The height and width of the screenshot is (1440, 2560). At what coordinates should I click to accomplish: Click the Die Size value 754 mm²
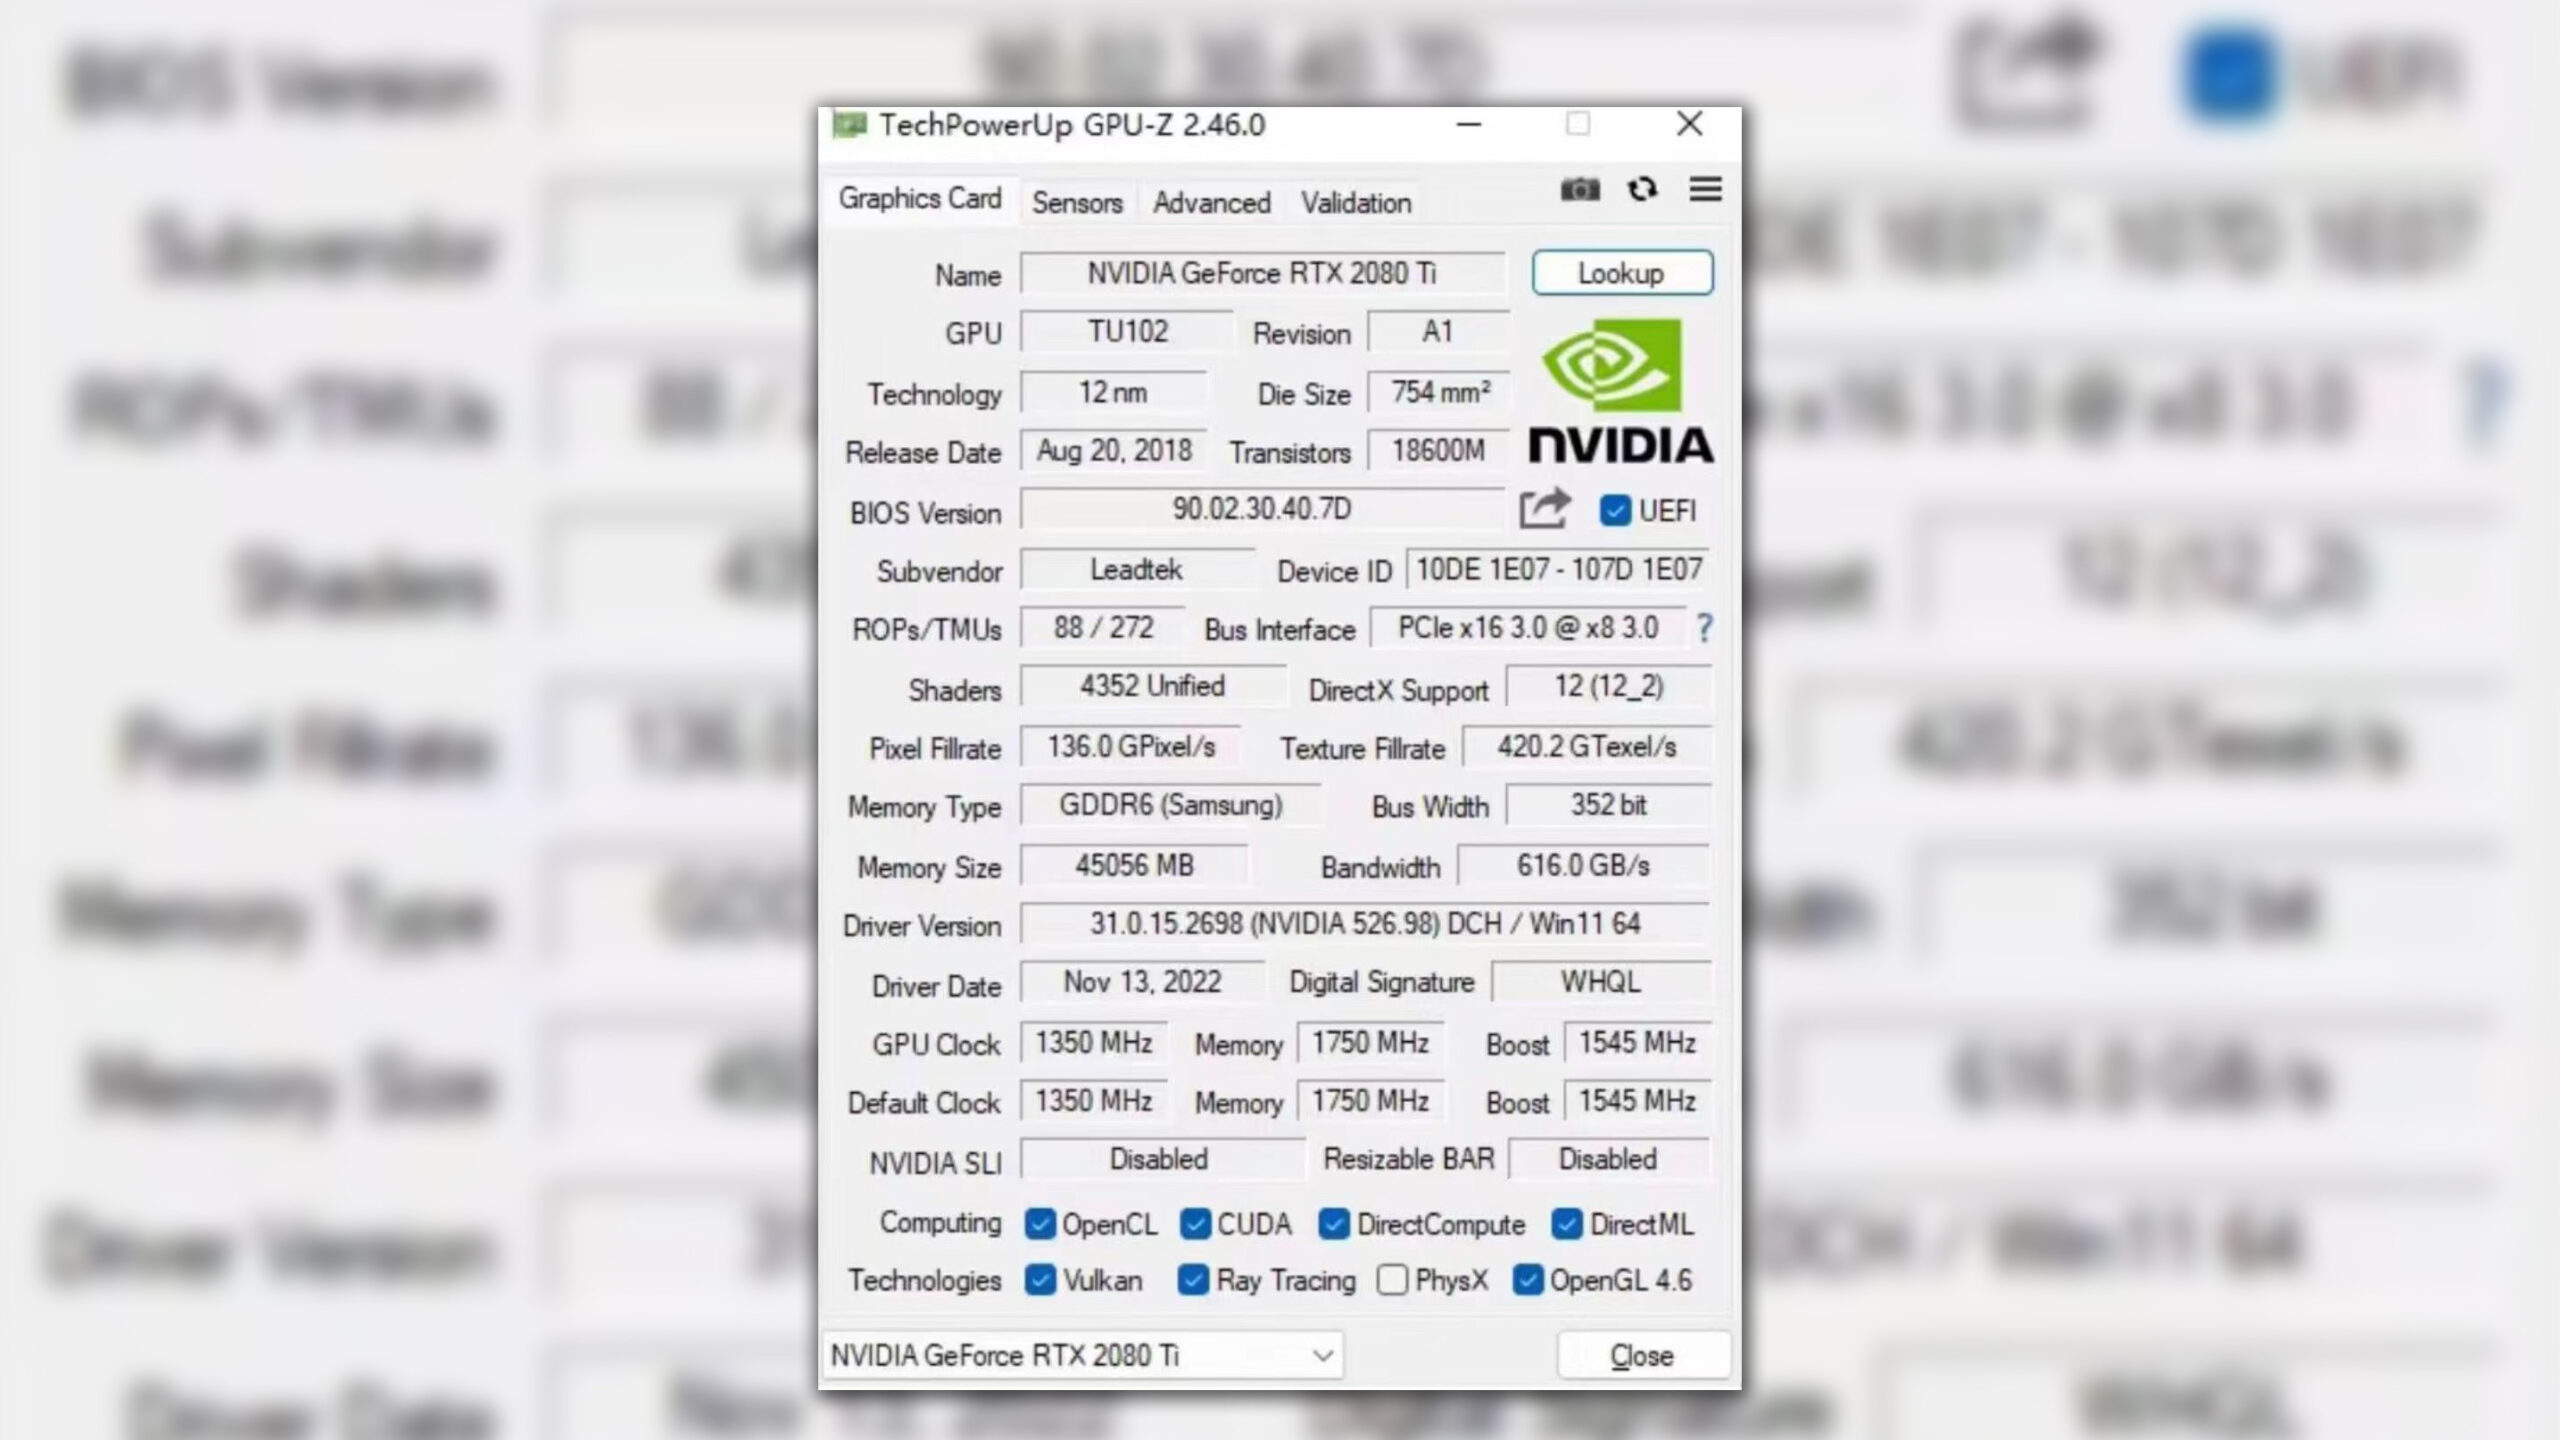click(1438, 392)
